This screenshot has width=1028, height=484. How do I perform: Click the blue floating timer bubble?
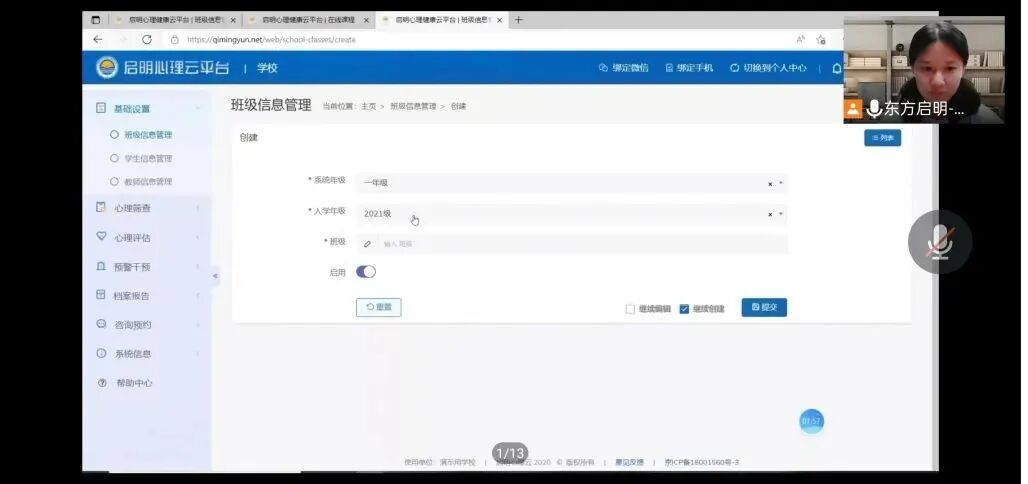811,421
